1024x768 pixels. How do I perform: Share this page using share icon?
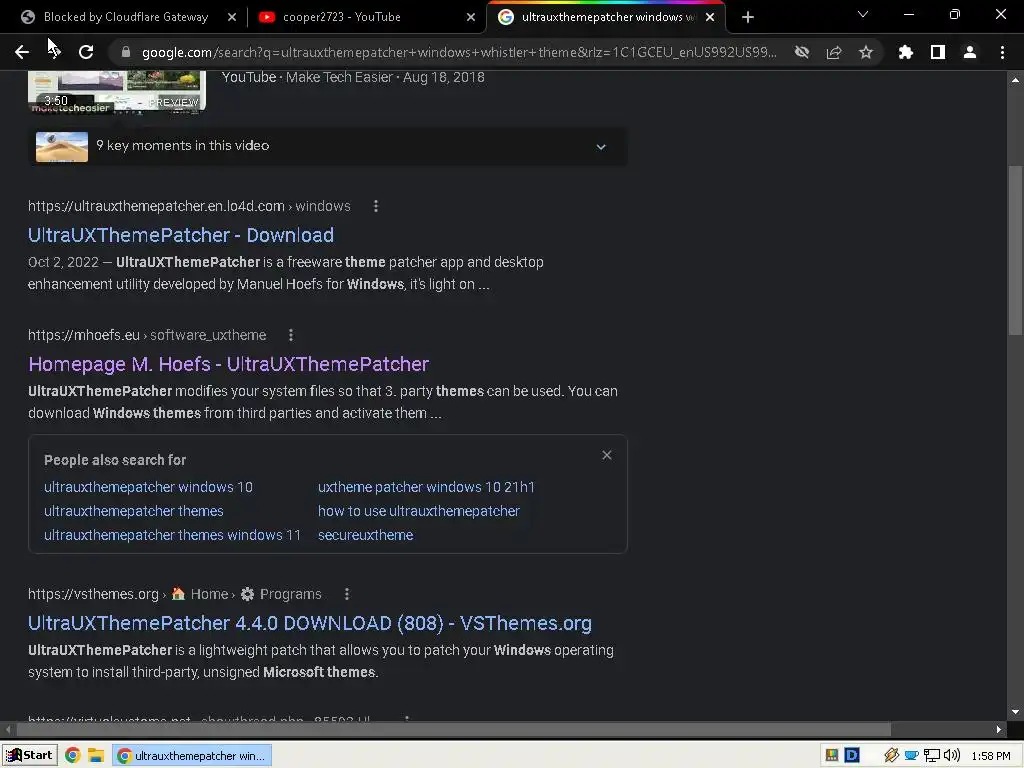(x=834, y=52)
